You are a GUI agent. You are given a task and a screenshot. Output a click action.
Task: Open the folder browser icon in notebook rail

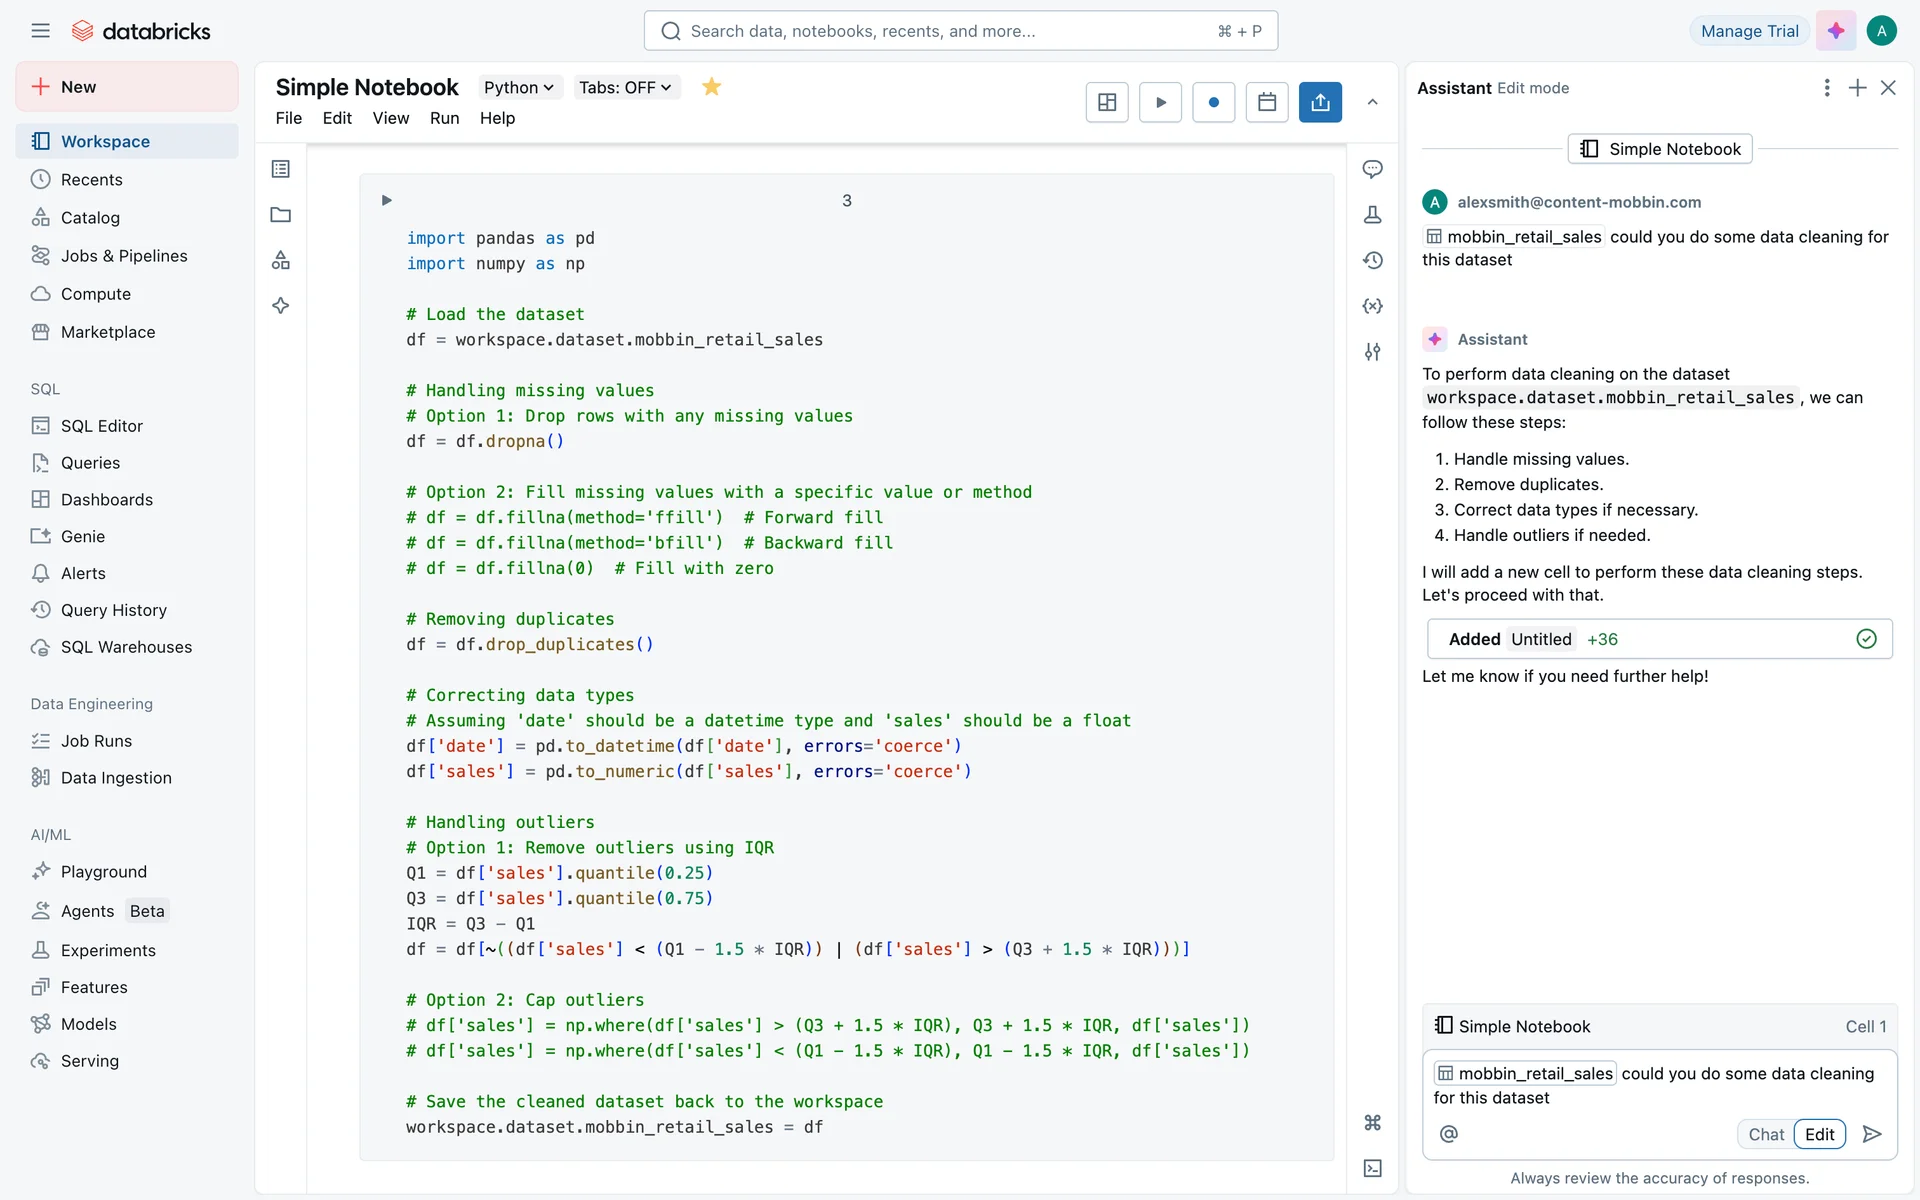coord(281,215)
